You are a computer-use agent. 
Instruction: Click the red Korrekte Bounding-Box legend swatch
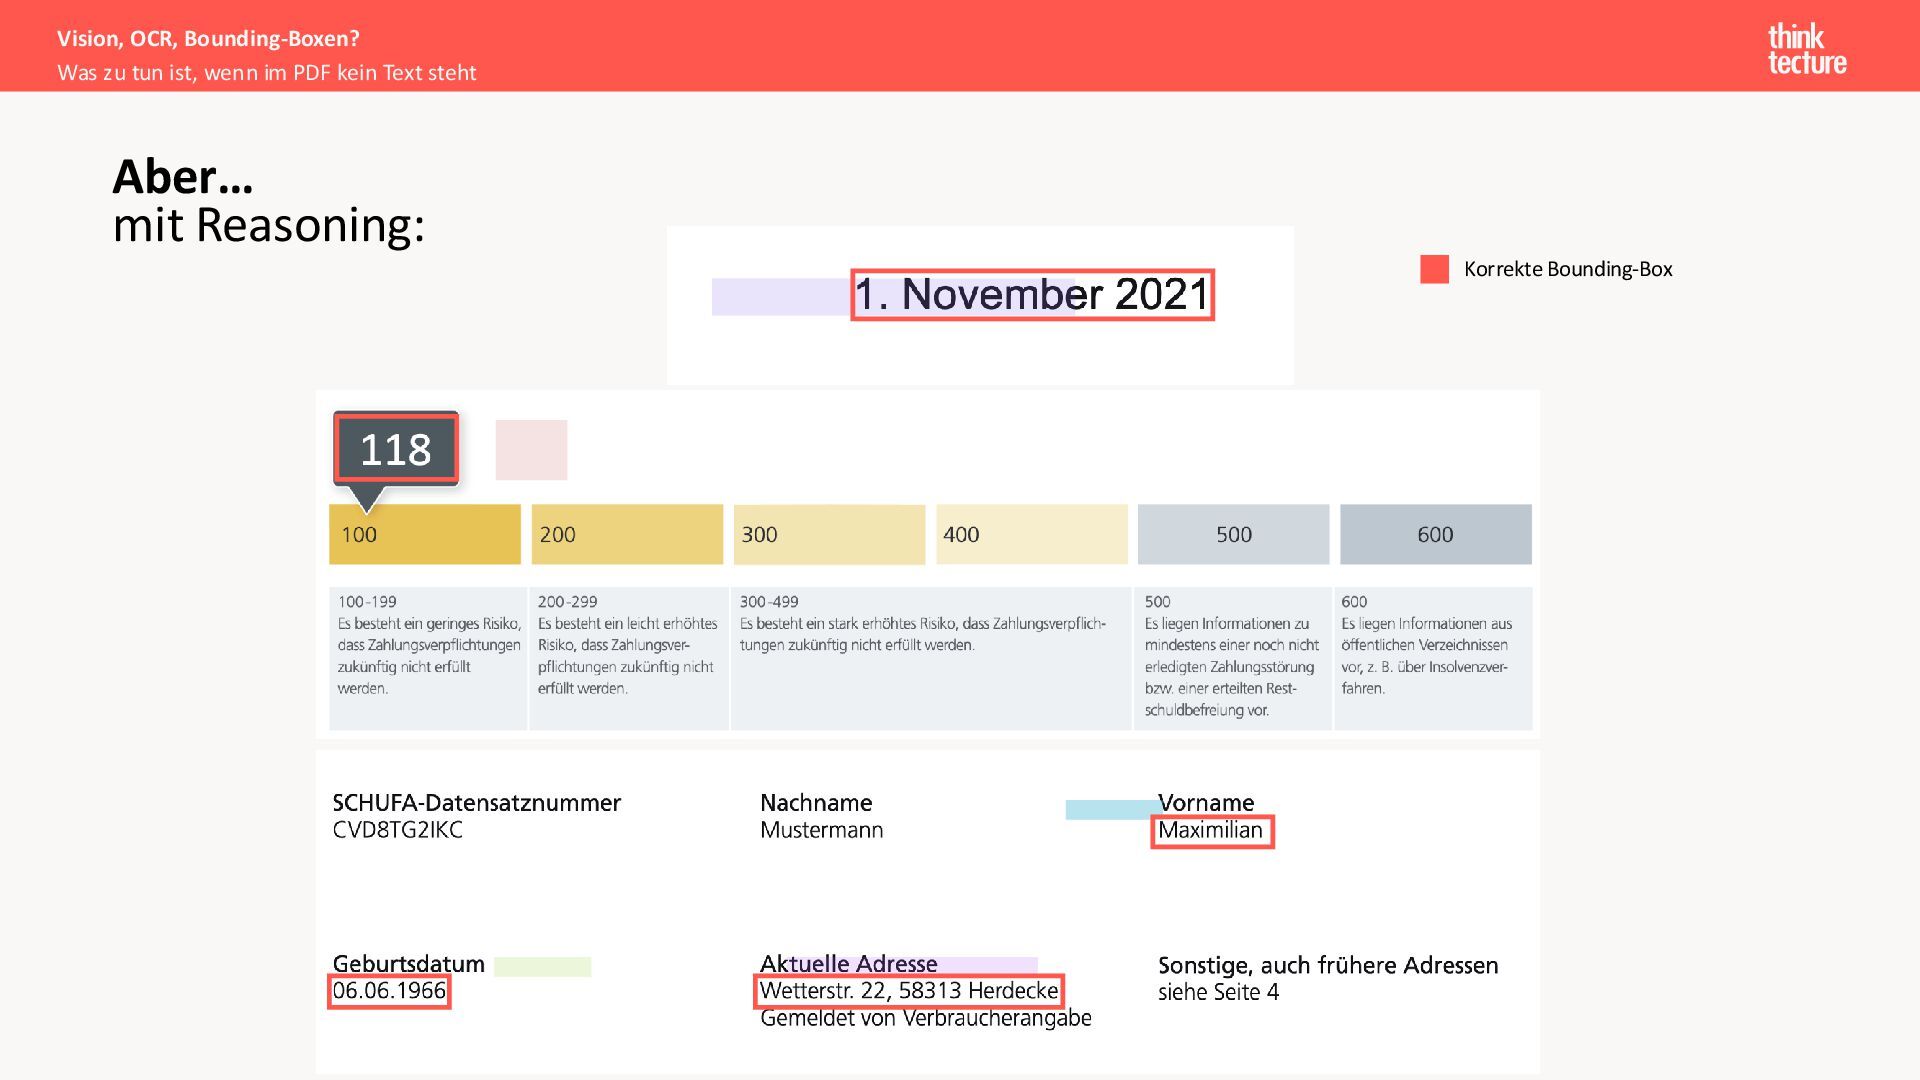coord(1434,269)
